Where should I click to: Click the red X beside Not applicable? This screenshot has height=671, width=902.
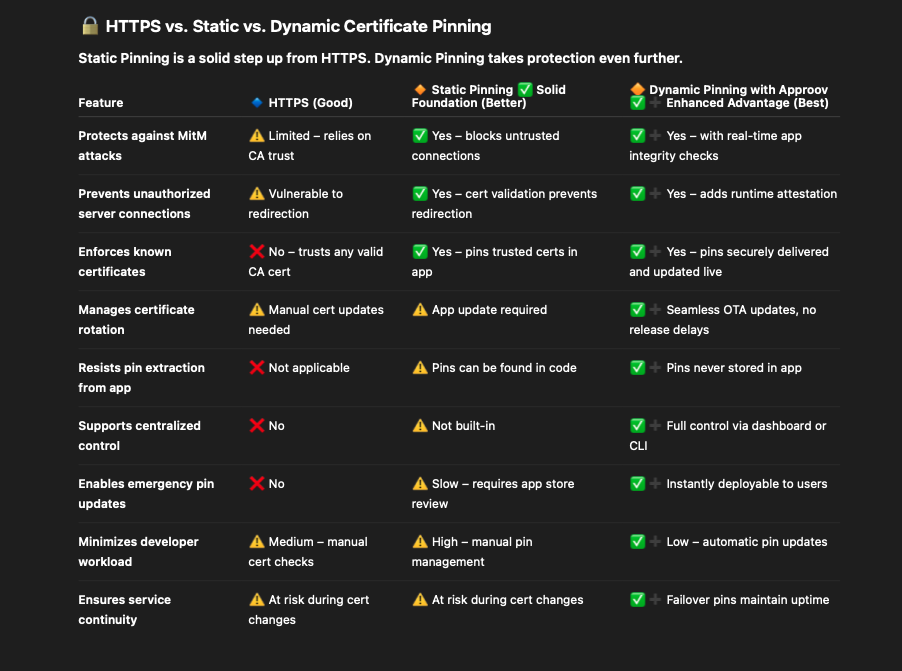tap(257, 367)
